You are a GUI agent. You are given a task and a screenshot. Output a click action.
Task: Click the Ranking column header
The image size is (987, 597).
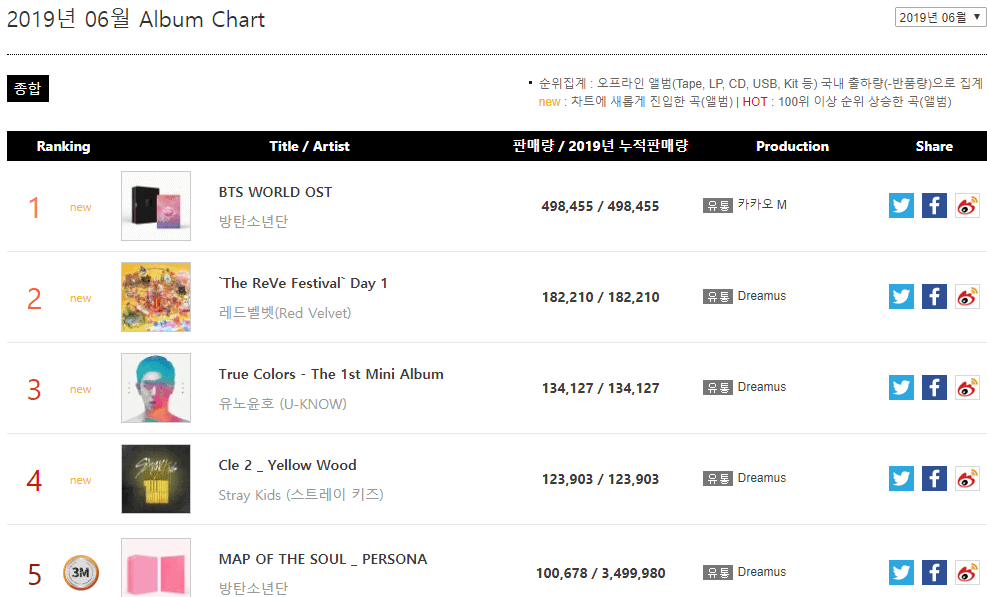[x=63, y=146]
